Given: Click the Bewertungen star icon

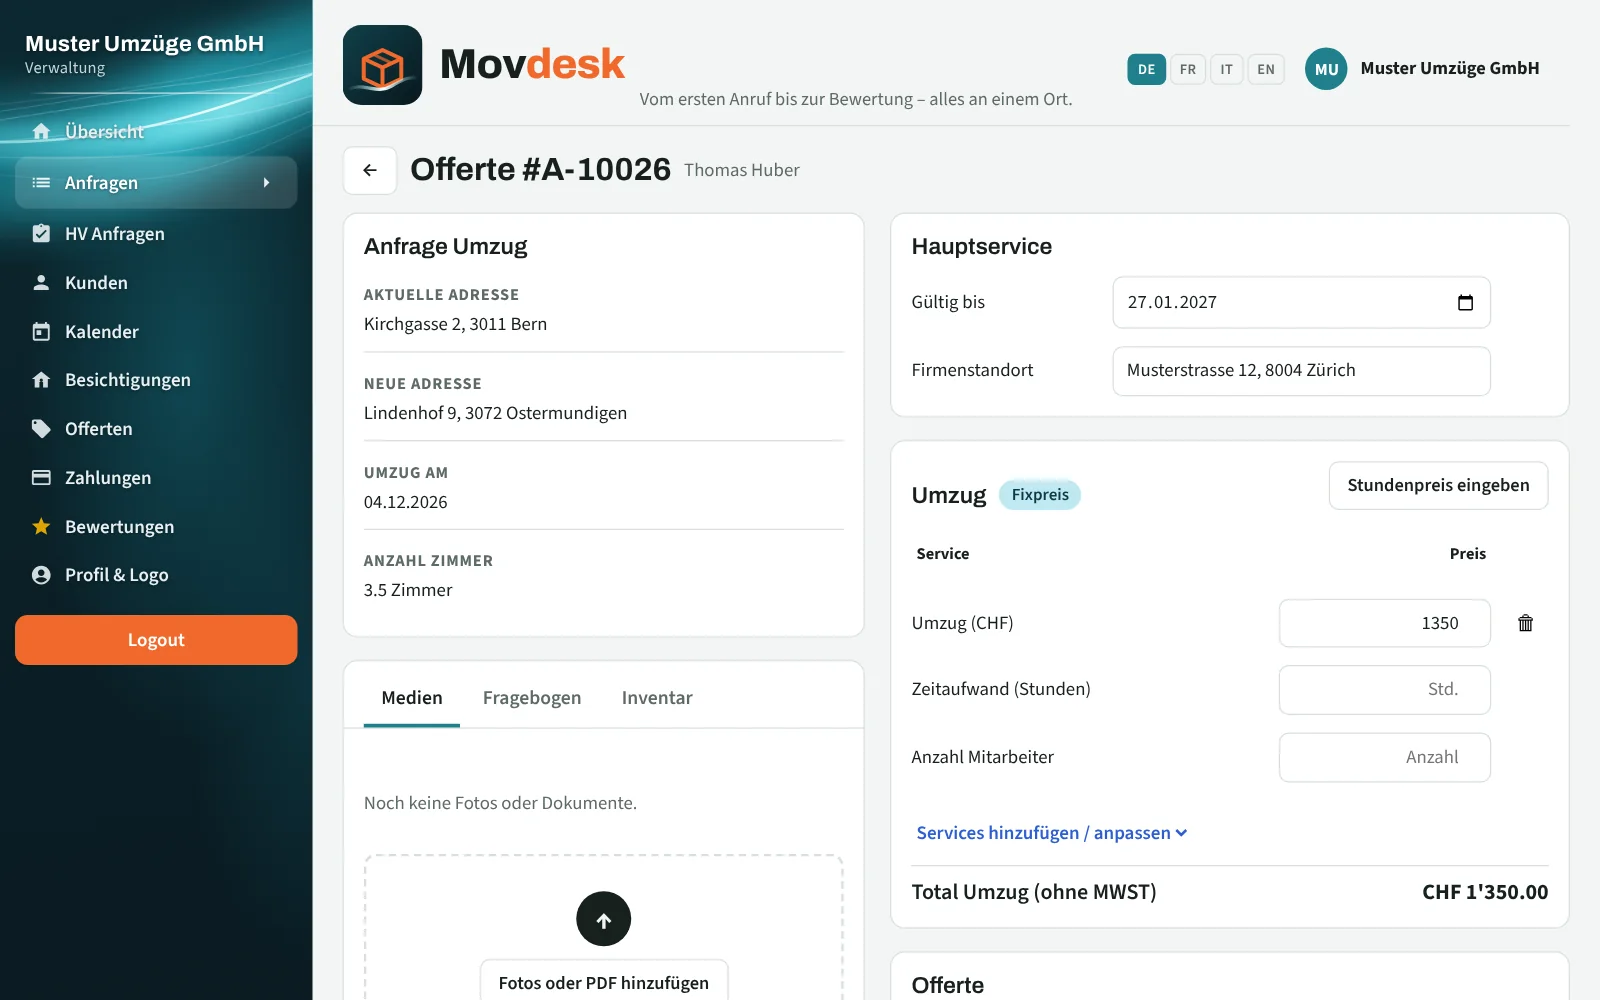Looking at the screenshot, I should click(x=41, y=527).
